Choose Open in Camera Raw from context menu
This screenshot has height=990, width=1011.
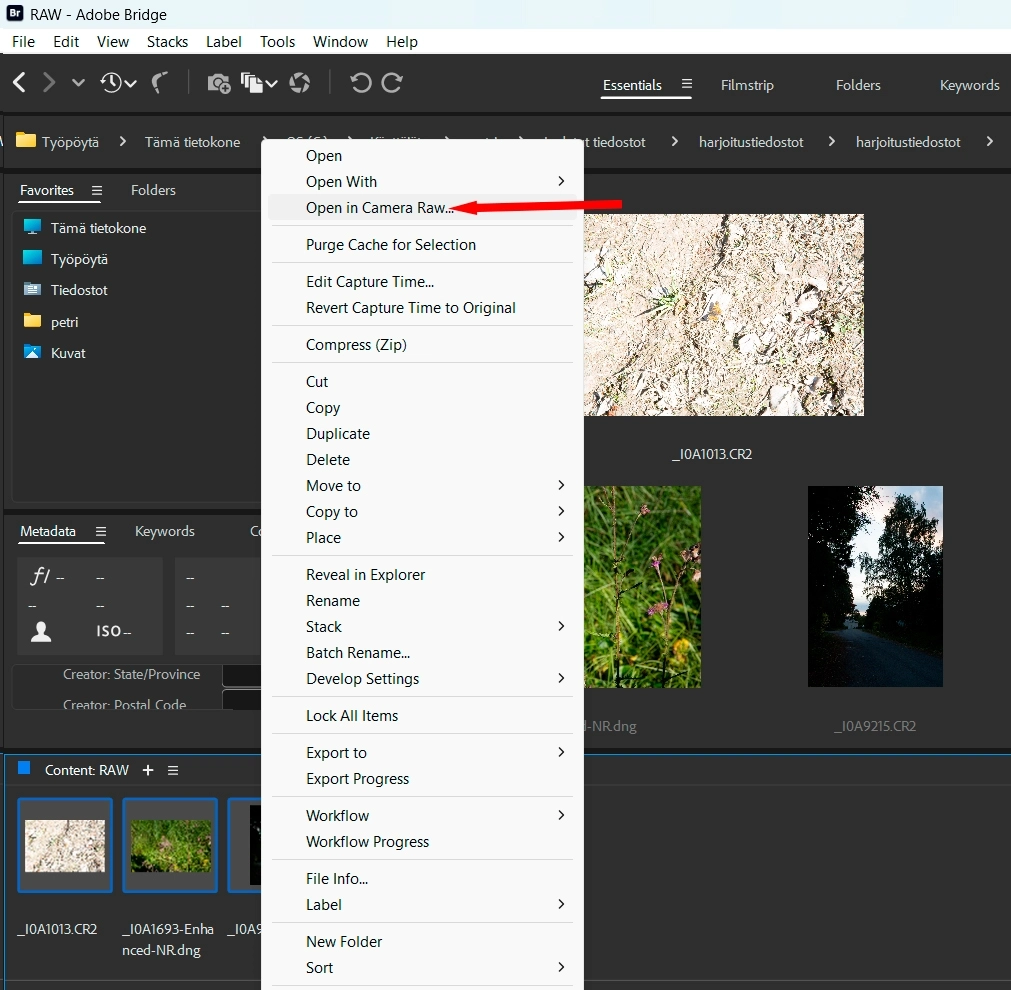380,208
